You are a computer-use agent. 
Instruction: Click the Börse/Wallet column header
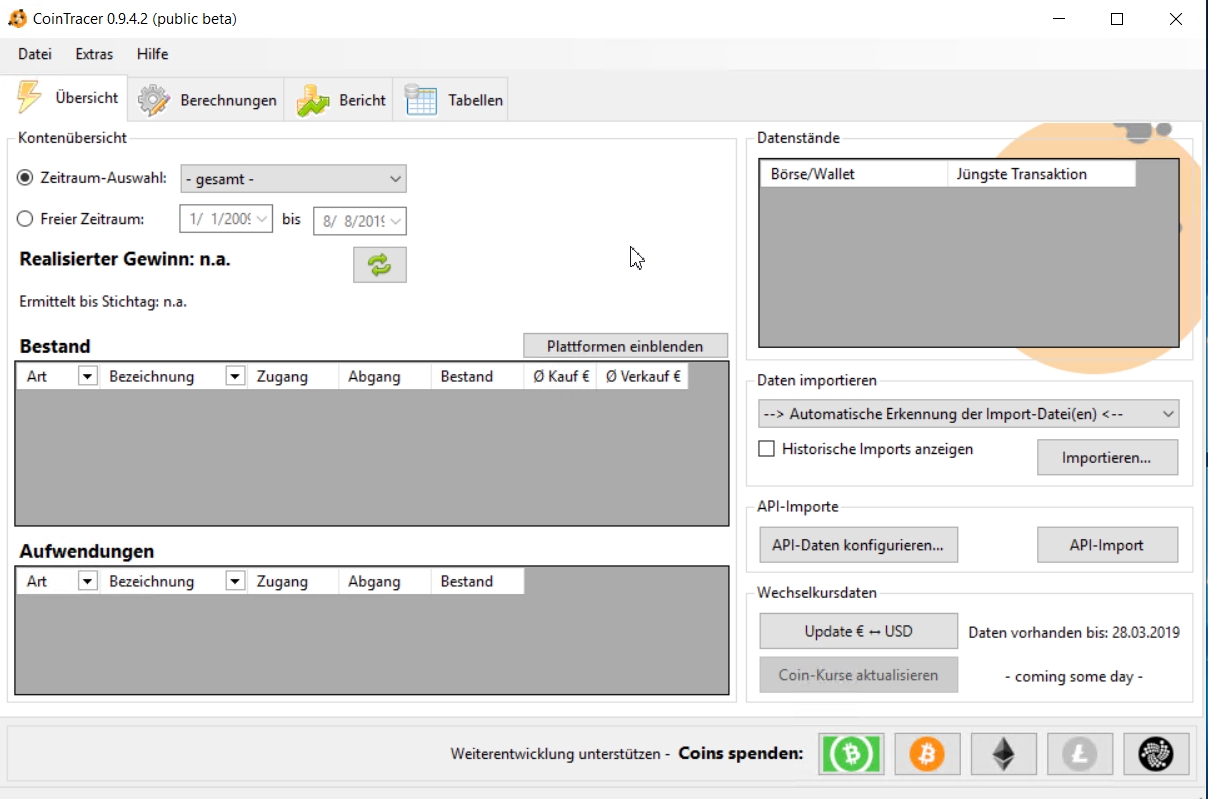[853, 174]
